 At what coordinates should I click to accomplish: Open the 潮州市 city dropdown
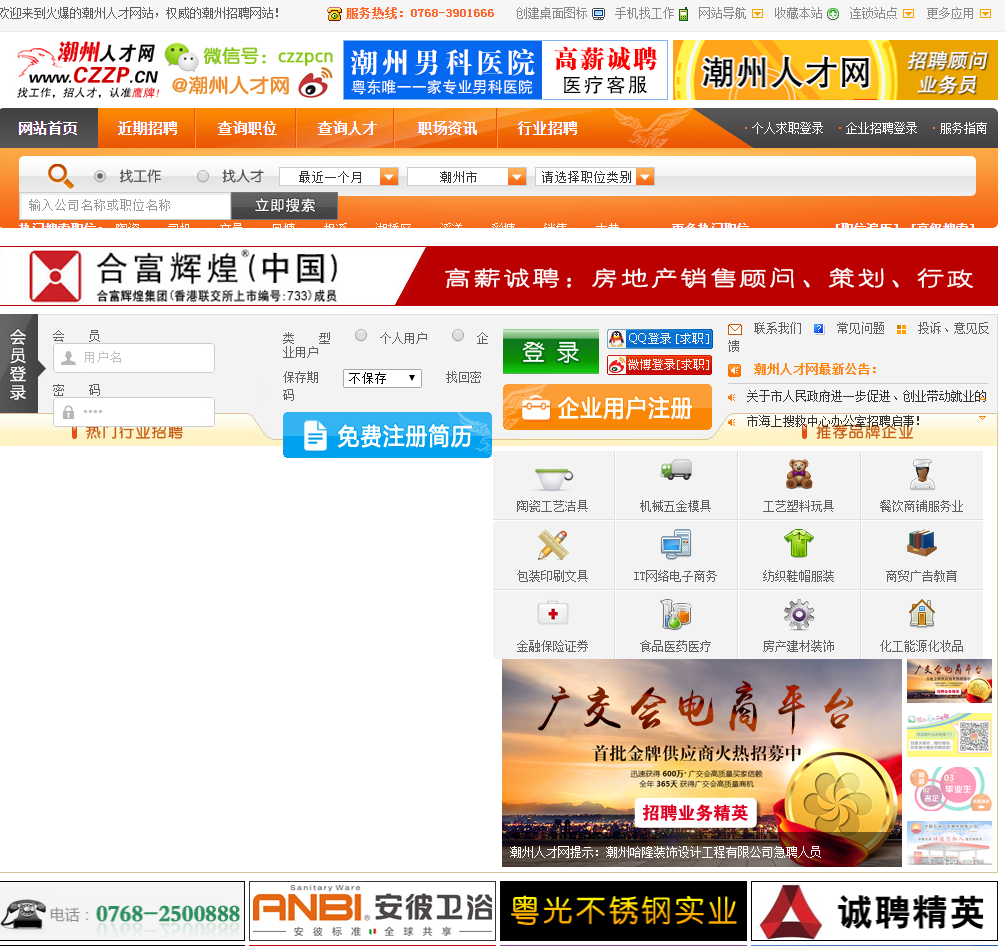(x=467, y=177)
